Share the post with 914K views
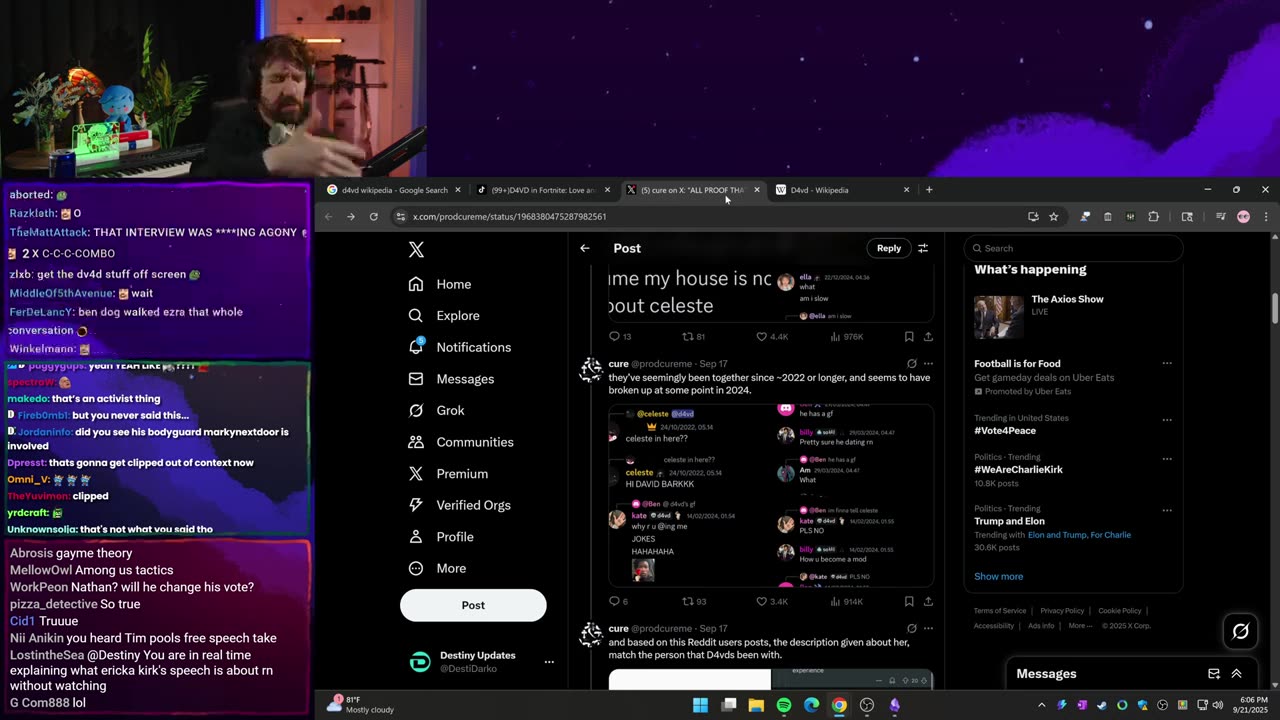This screenshot has width=1280, height=720. click(x=928, y=601)
